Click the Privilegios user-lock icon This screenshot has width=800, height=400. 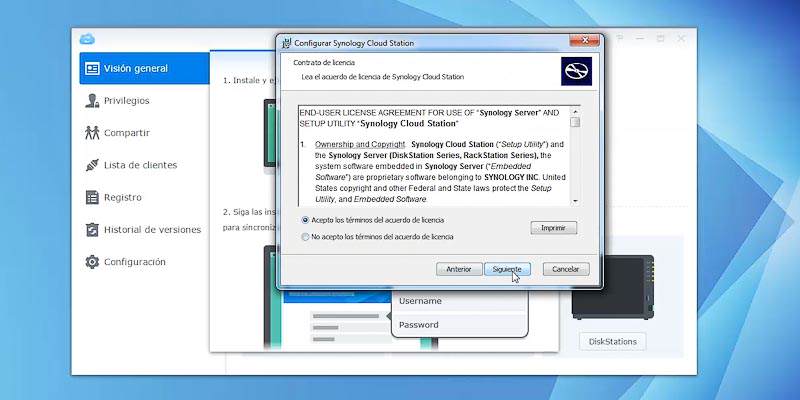[92, 101]
